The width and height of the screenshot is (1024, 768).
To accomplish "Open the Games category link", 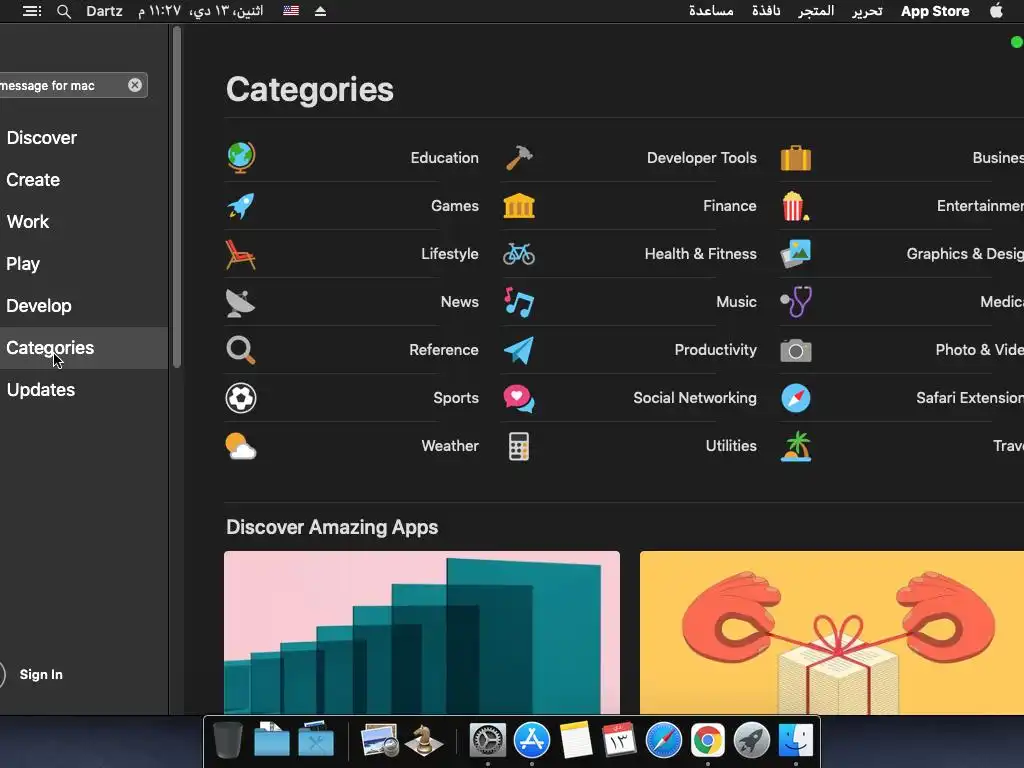I will click(455, 206).
